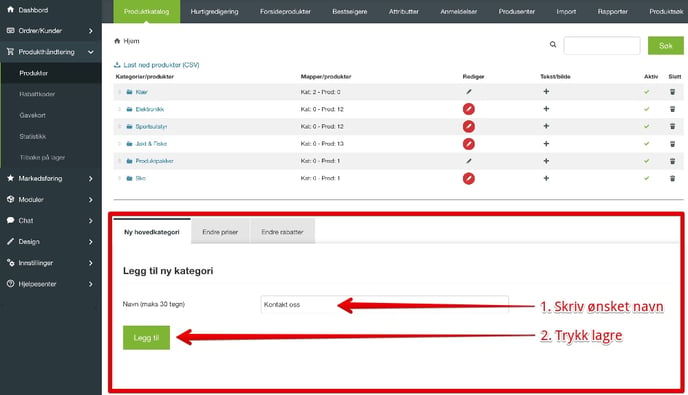Add text/image to Elektronikk via plus icon

point(546,109)
